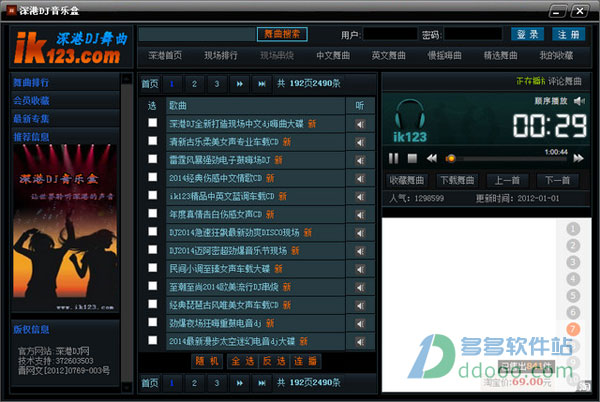The height and width of the screenshot is (402, 600).
Task: Play 清新古乐柔美女声专业车载CD via speaker icon
Action: [x=360, y=142]
